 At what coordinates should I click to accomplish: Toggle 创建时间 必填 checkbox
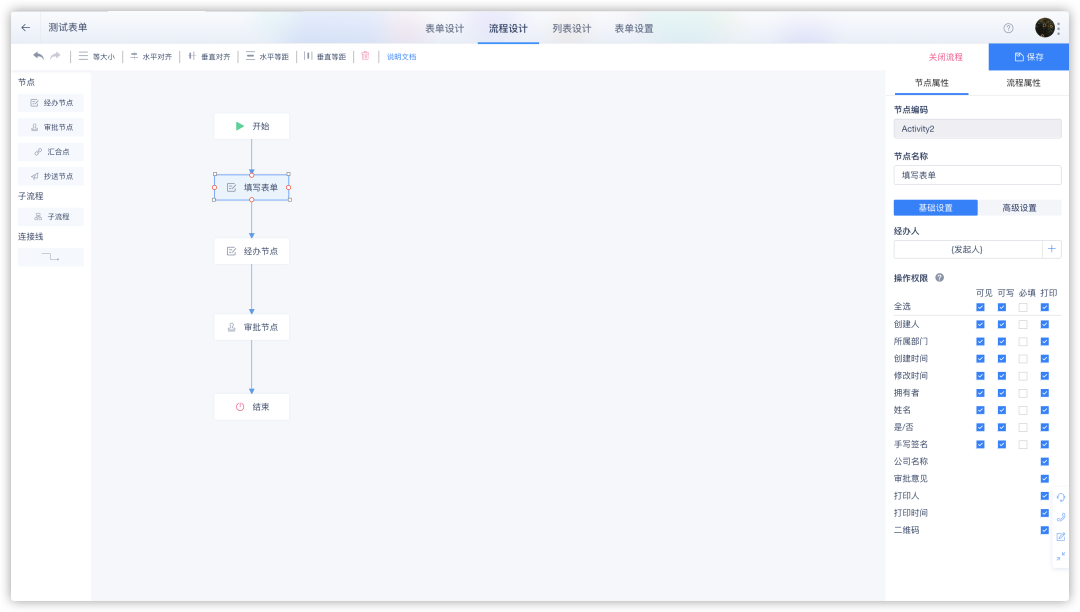pyautogui.click(x=1023, y=359)
